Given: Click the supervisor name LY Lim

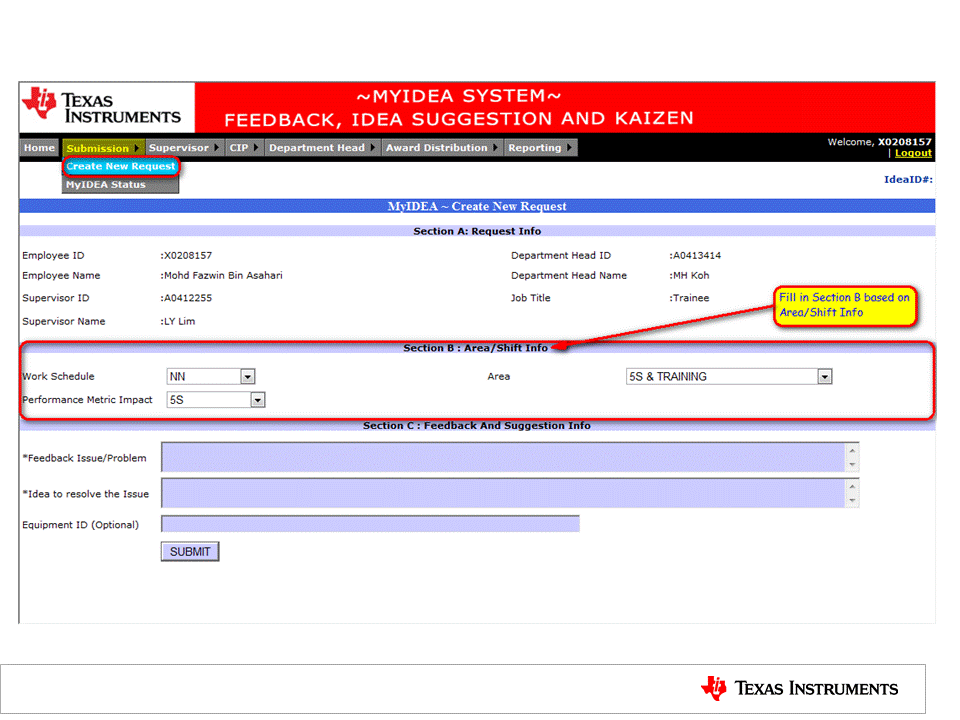Looking at the screenshot, I should 178,321.
